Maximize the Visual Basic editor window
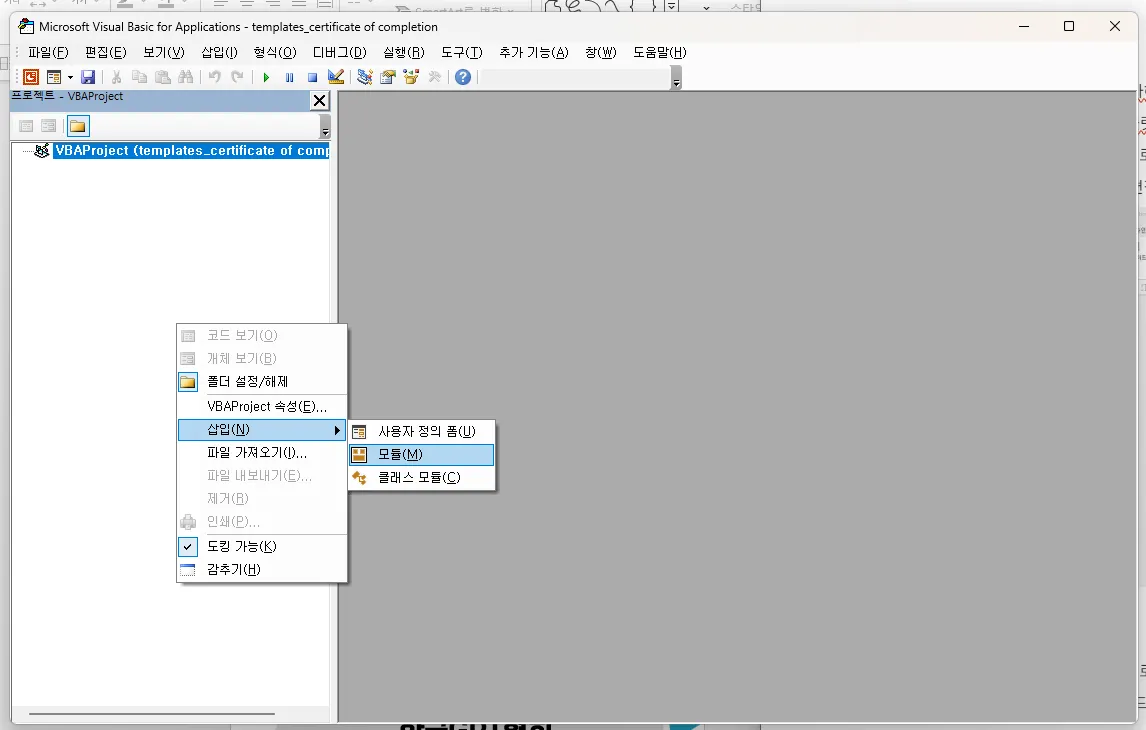The image size is (1146, 730). tap(1069, 26)
